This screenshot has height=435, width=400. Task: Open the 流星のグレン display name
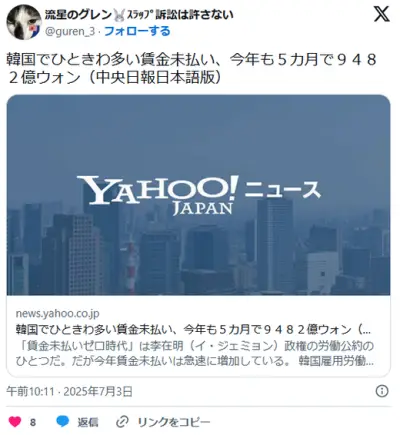click(x=79, y=15)
